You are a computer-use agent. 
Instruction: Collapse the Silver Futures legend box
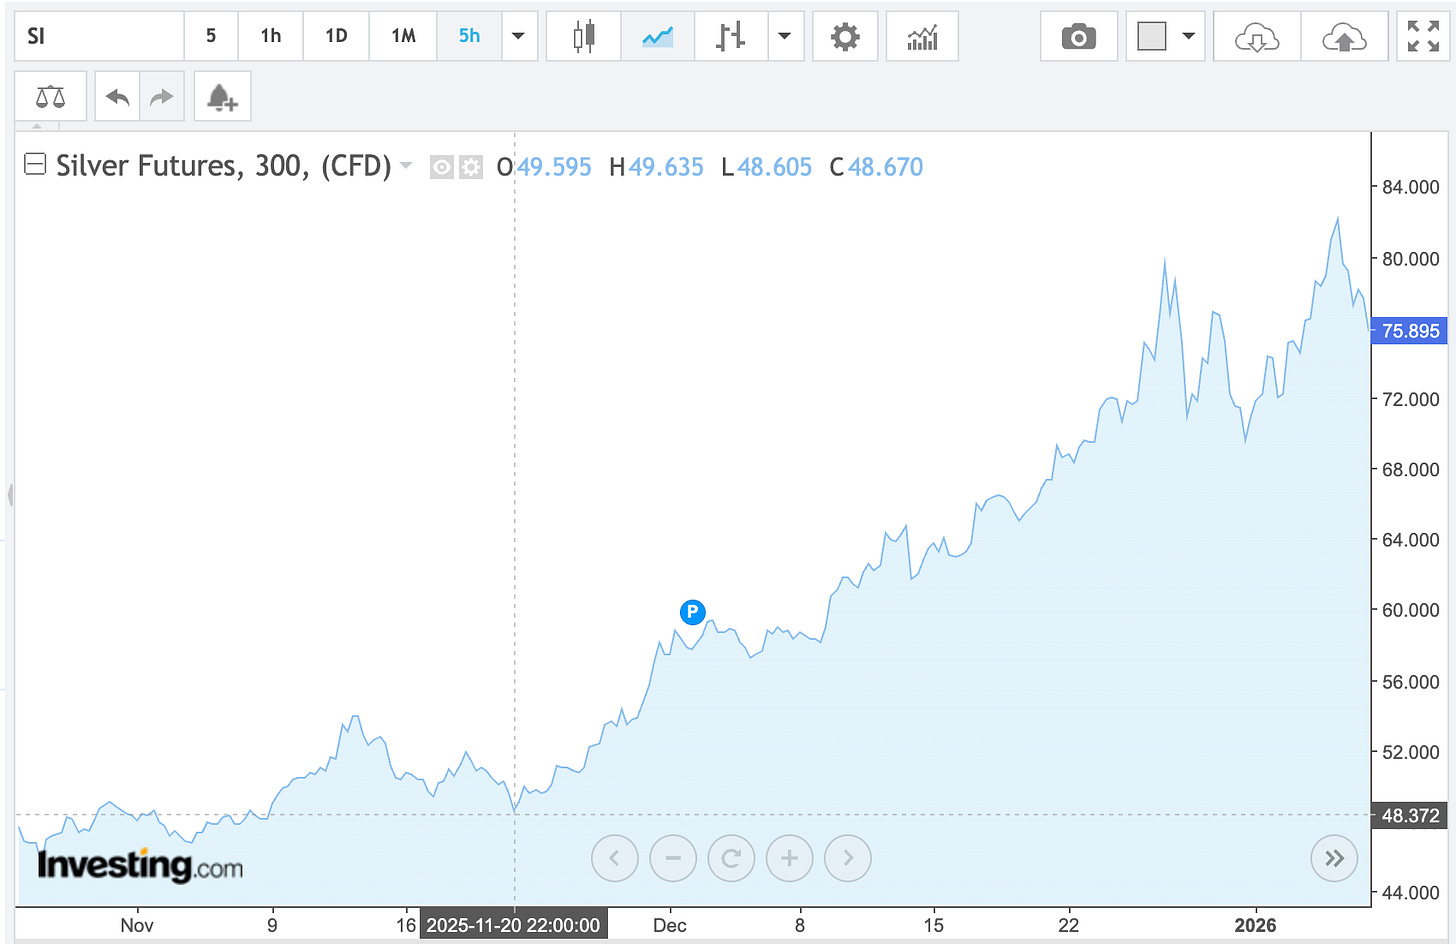35,164
